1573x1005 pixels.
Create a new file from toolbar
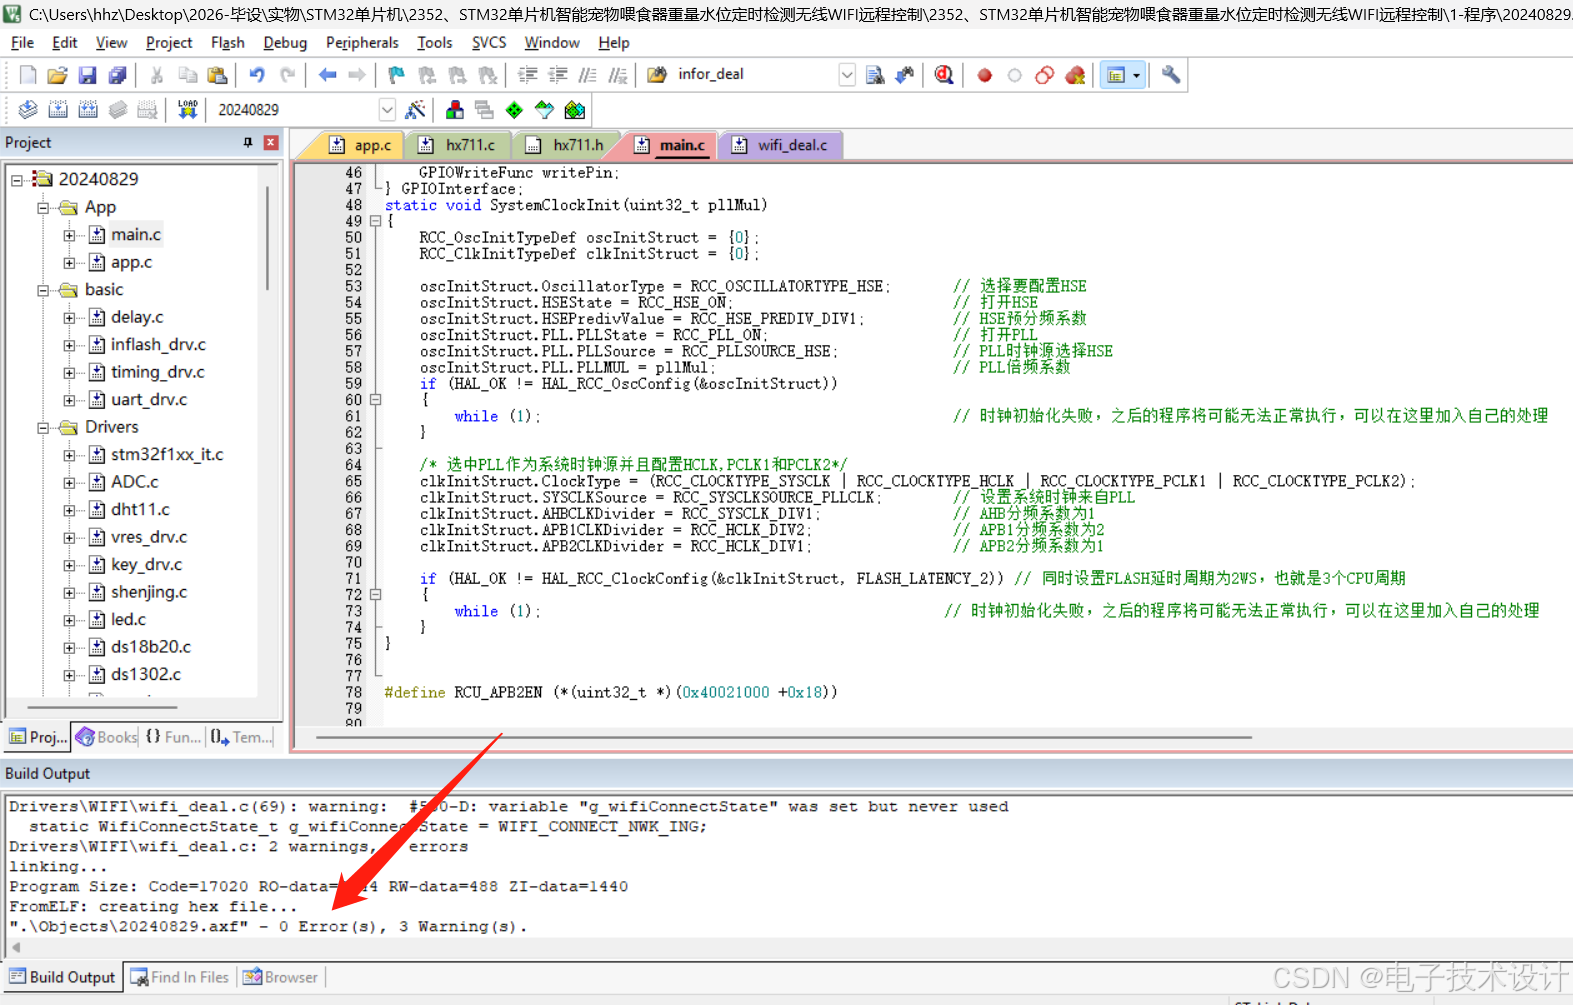28,75
